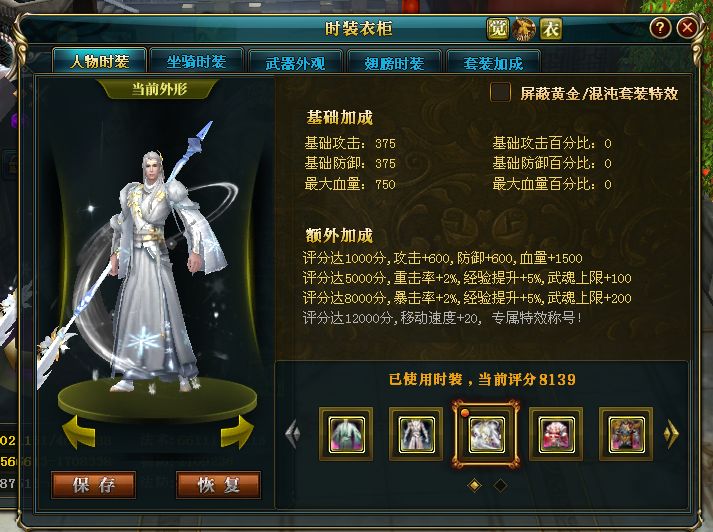
Task: Show next costumes with right arrow
Action: click(671, 434)
